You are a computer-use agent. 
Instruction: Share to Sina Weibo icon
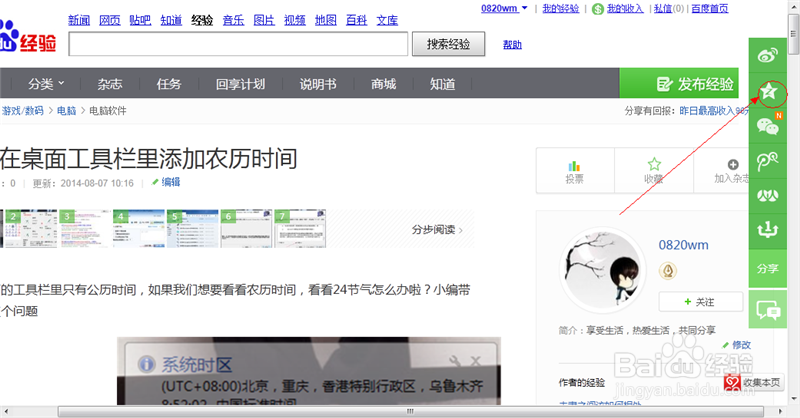tap(768, 55)
